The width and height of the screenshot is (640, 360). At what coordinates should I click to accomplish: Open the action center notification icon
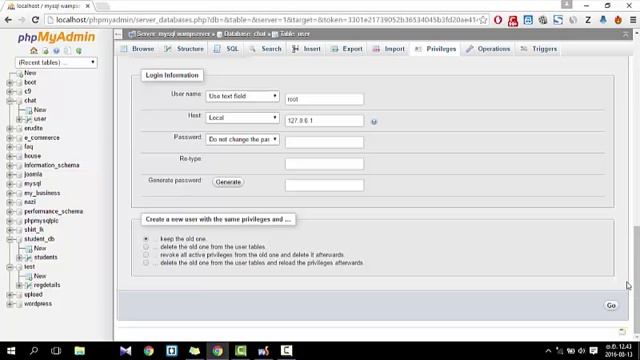click(x=594, y=351)
